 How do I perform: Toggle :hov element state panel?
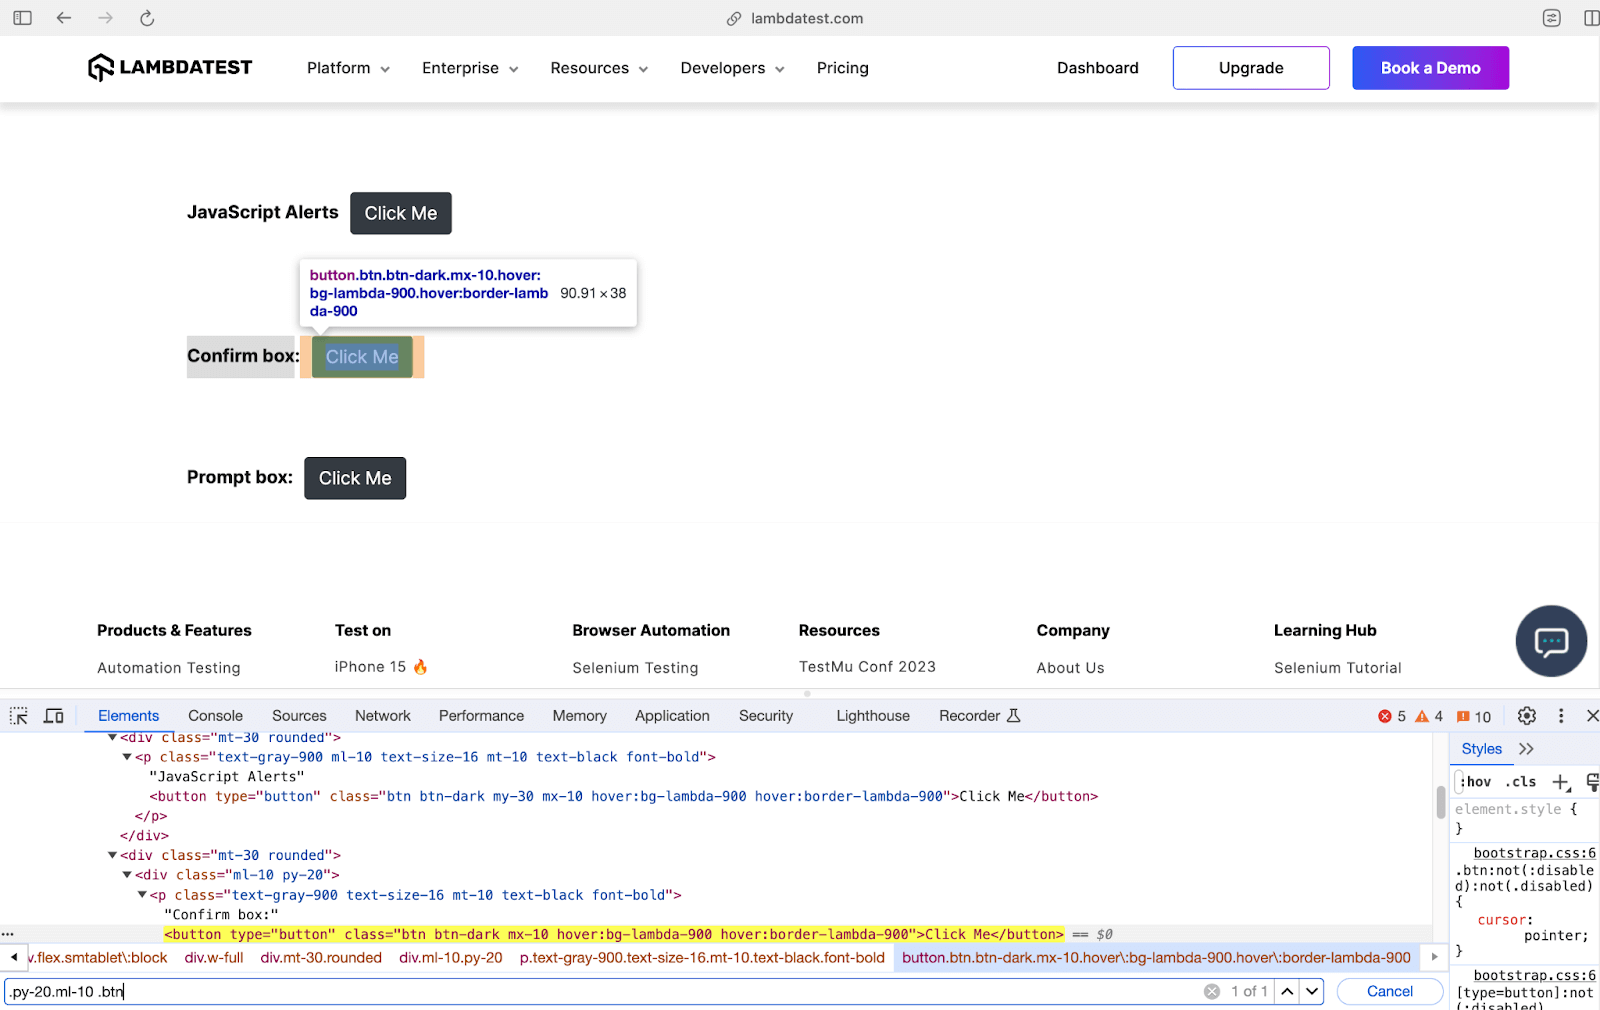tap(1477, 782)
